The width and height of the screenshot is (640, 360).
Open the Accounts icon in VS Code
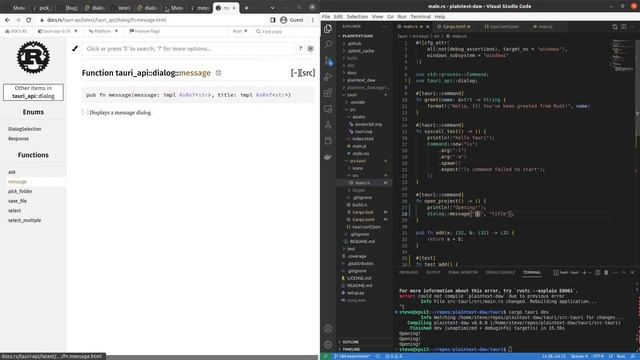pos(328,329)
